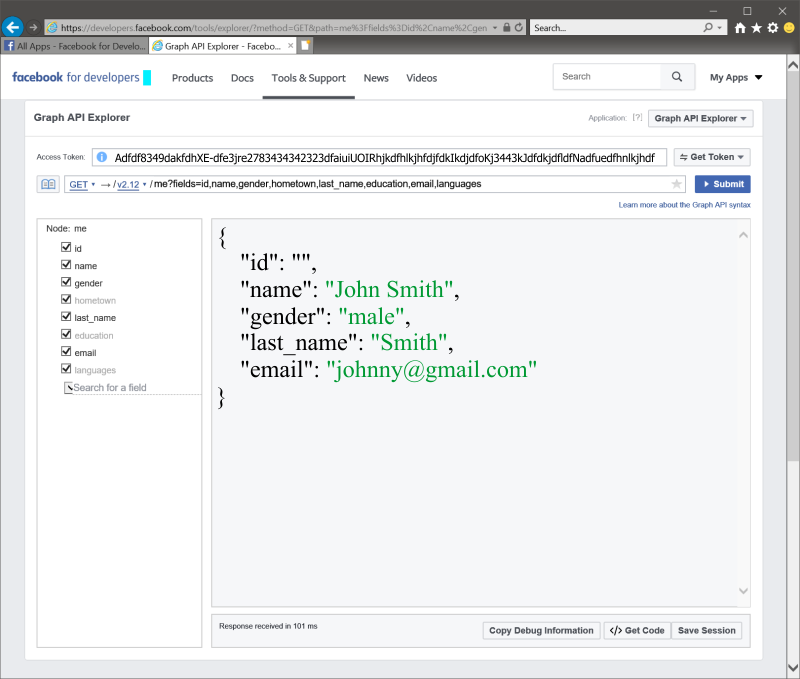
Task: Uncheck the hometown field checkbox
Action: tap(66, 299)
